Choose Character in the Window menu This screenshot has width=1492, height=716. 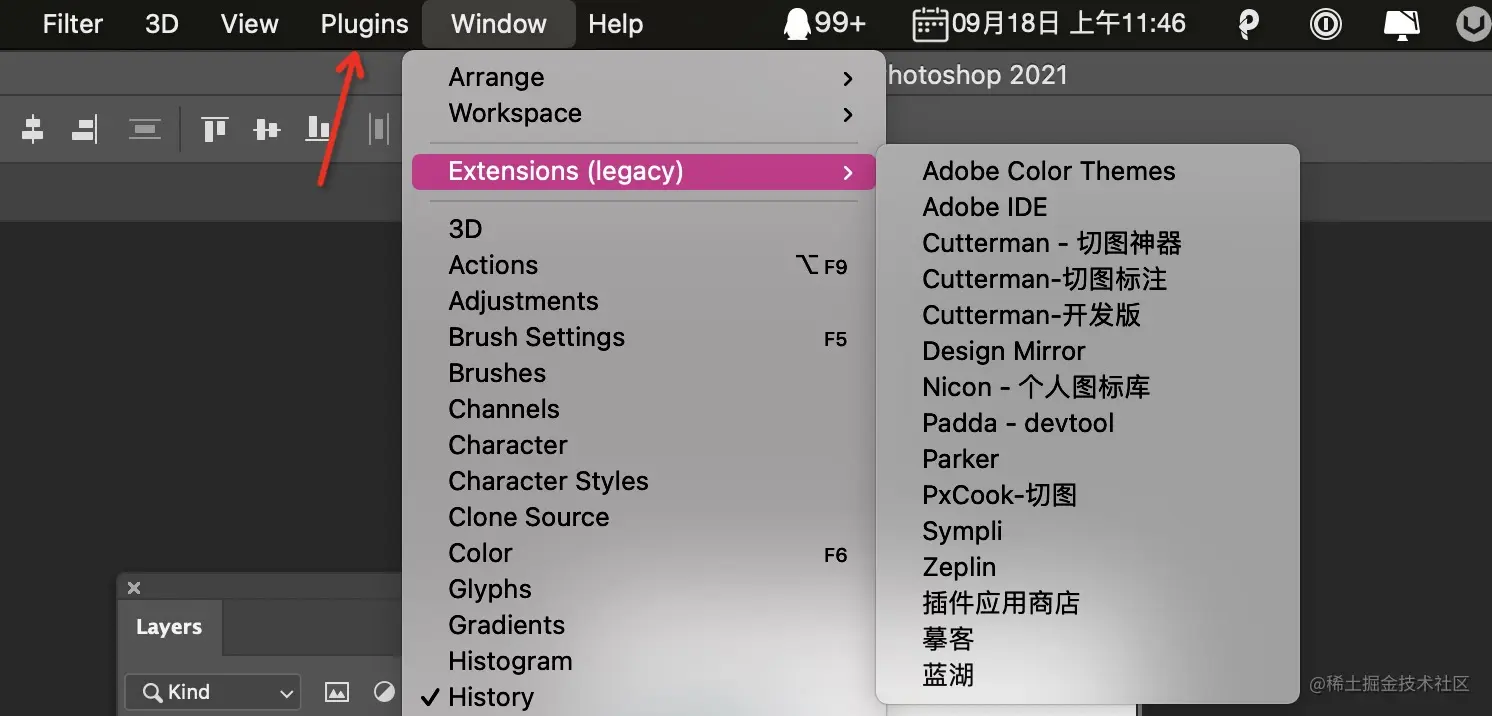point(644,445)
